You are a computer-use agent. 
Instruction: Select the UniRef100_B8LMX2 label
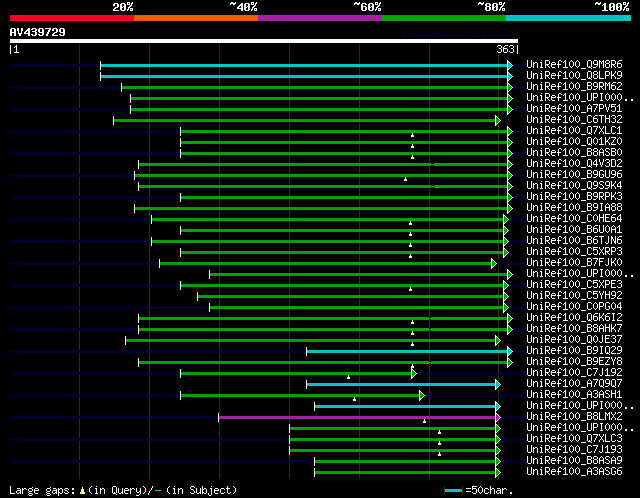[574, 416]
